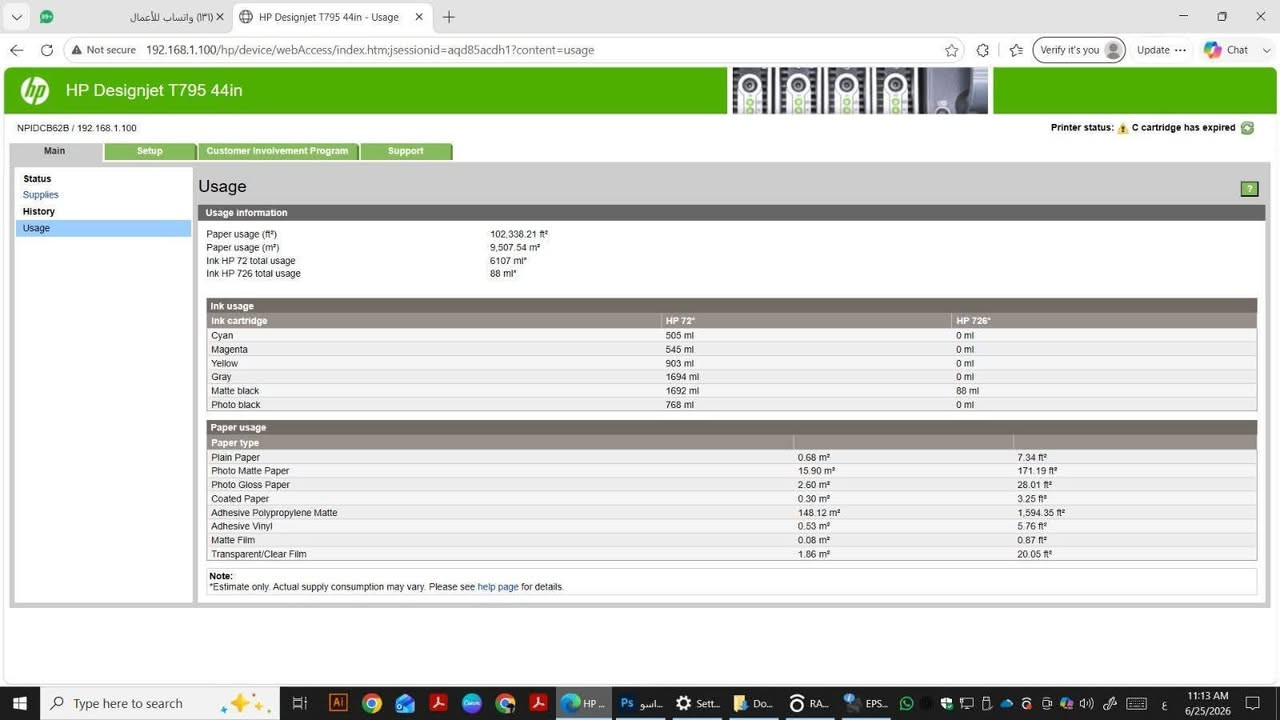
Task: Reload the page with browser refresh icon
Action: 46,50
